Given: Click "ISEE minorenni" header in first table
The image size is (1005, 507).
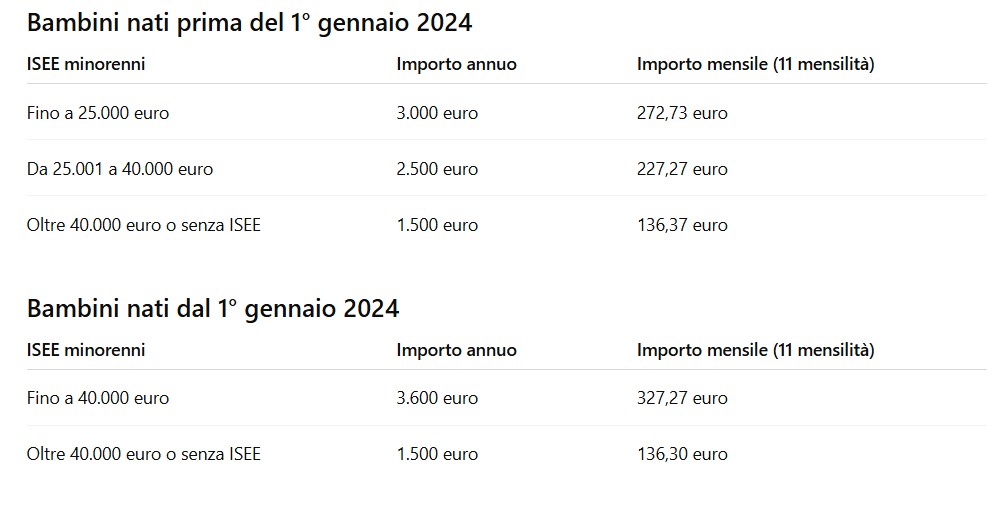Looking at the screenshot, I should (x=86, y=64).
